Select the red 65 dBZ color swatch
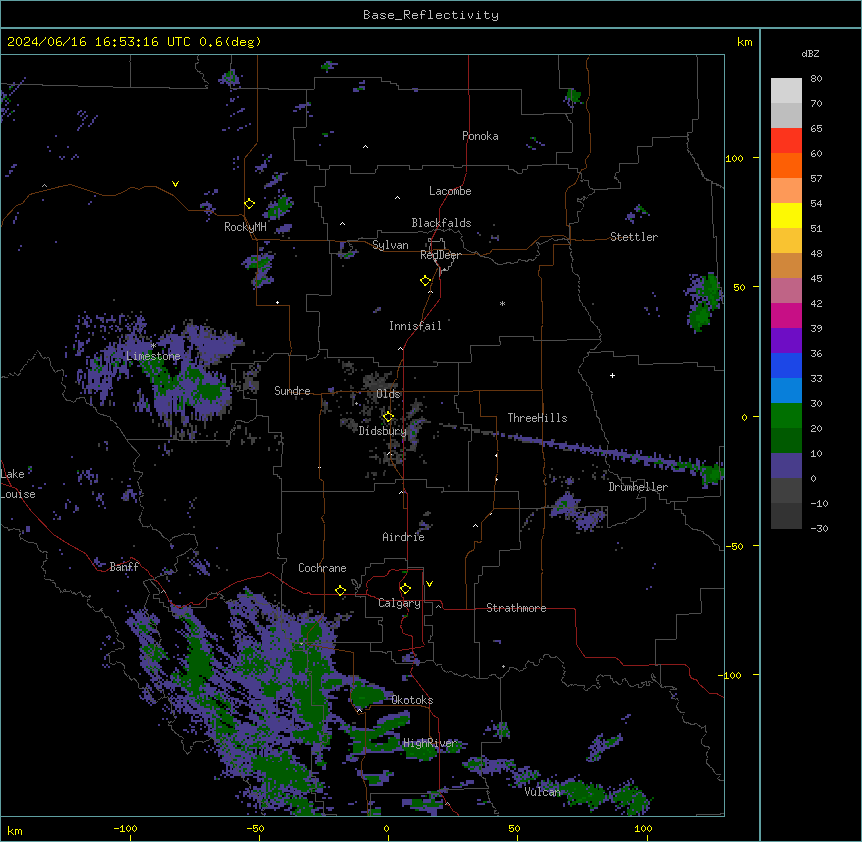Viewport: 862px width, 842px height. point(786,140)
